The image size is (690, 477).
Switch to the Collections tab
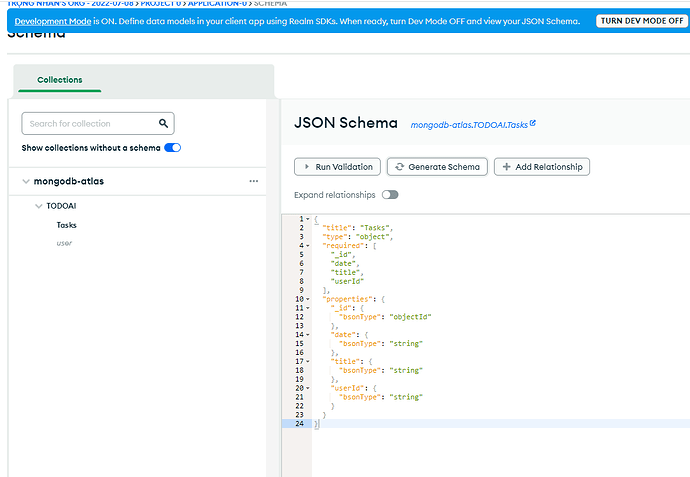tap(60, 80)
